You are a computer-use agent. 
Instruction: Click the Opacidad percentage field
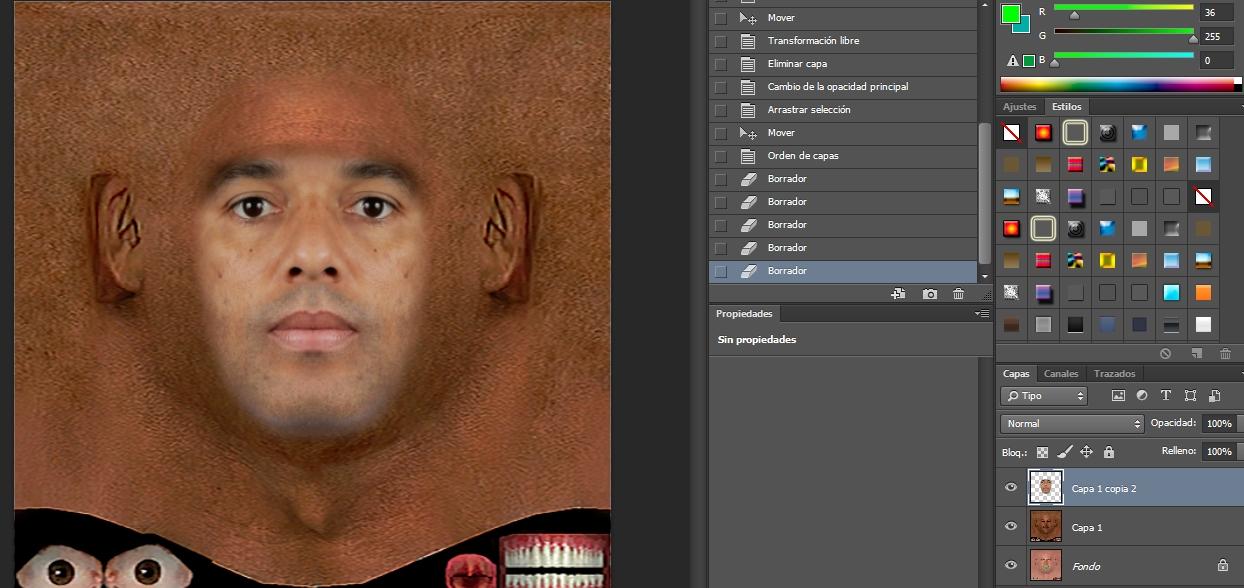pyautogui.click(x=1218, y=424)
